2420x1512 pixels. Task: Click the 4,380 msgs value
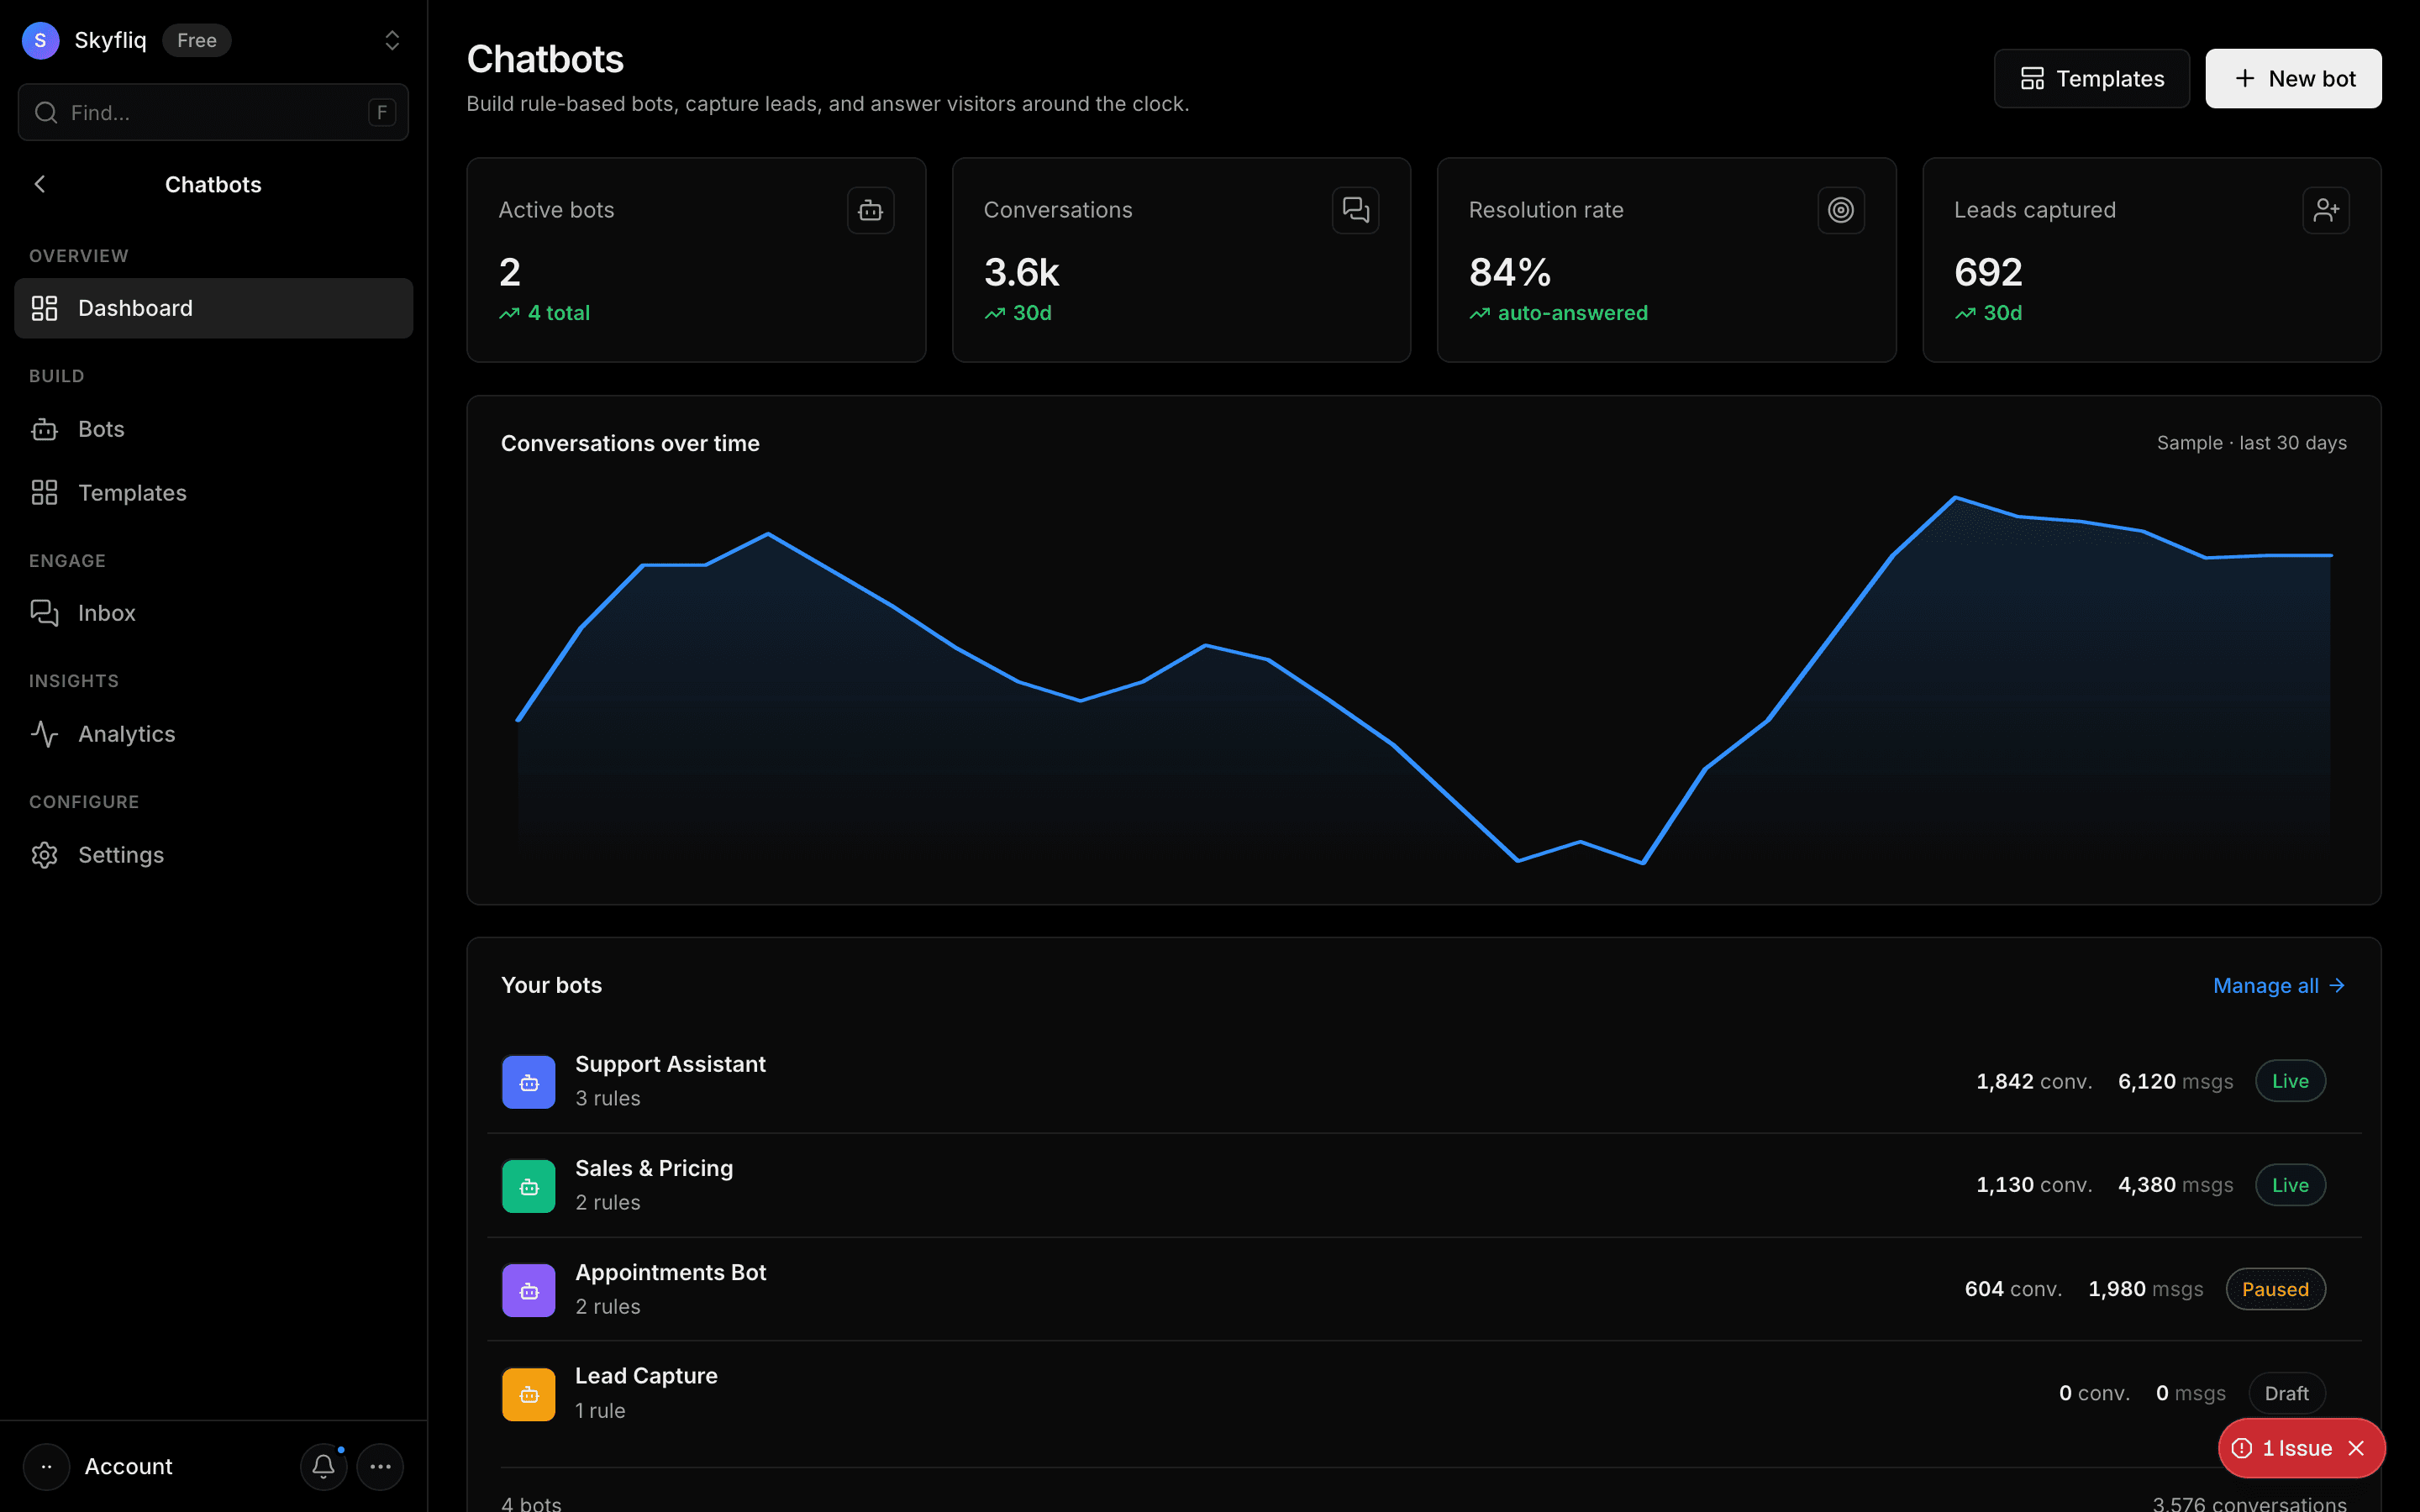click(2175, 1185)
